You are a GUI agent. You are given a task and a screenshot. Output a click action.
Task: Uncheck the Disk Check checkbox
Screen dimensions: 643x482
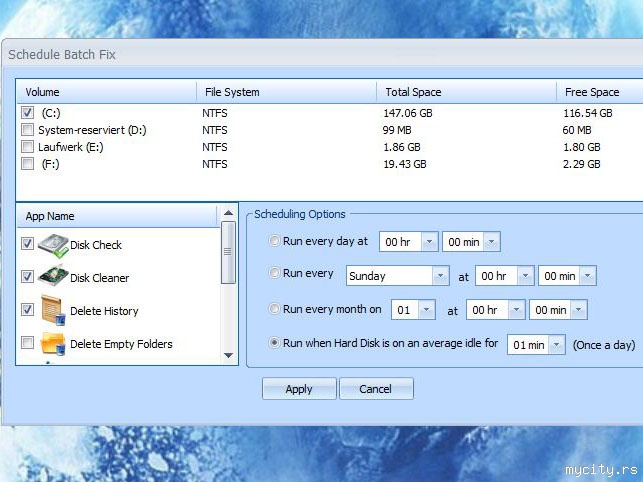[x=27, y=244]
